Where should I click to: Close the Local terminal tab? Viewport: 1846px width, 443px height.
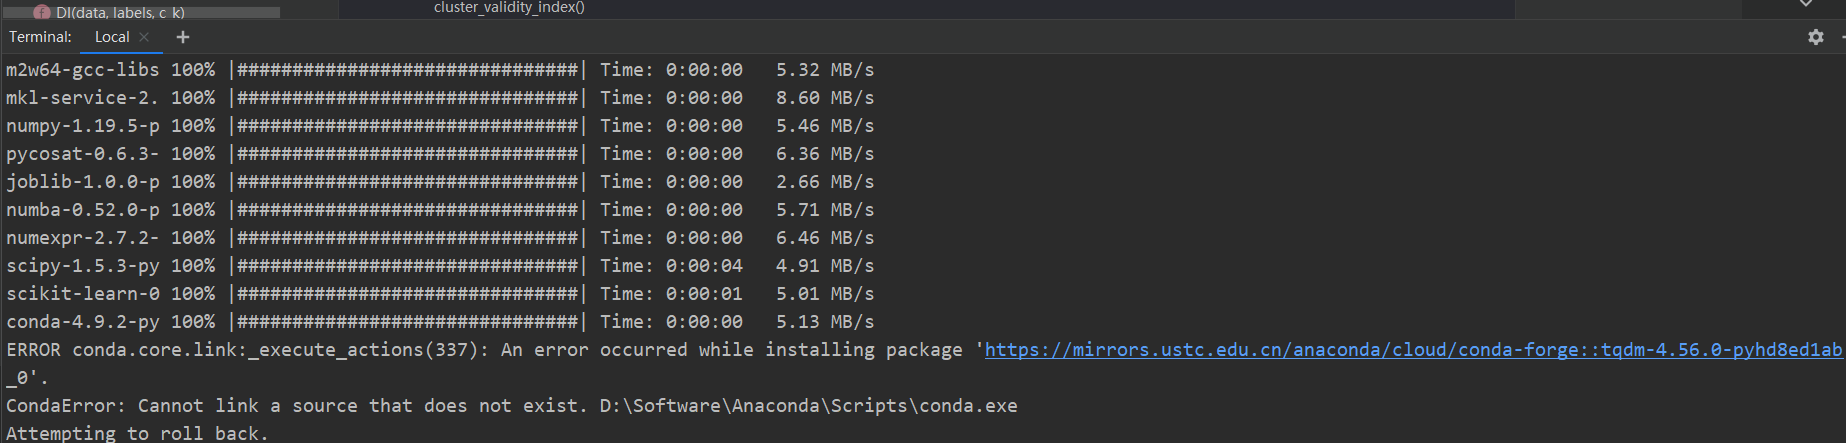point(144,37)
